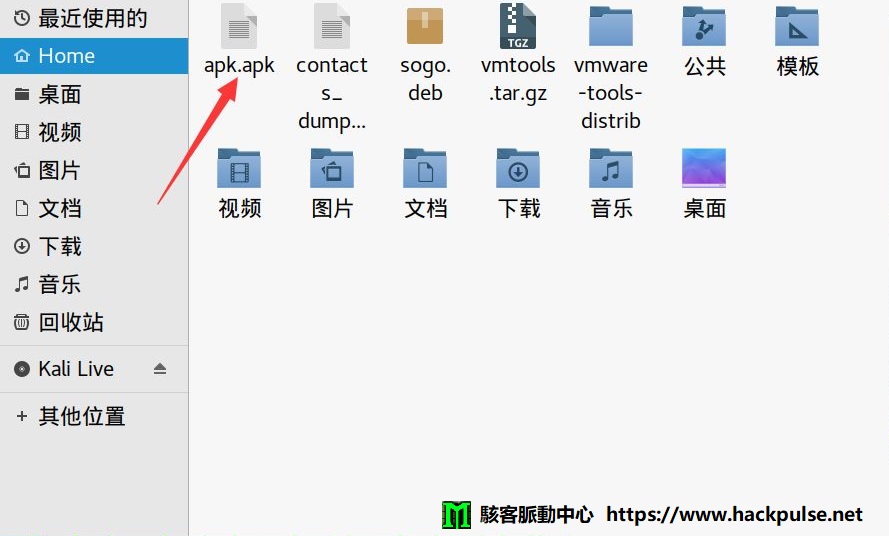
Task: Open the 公共 public folder icon
Action: pos(703,27)
